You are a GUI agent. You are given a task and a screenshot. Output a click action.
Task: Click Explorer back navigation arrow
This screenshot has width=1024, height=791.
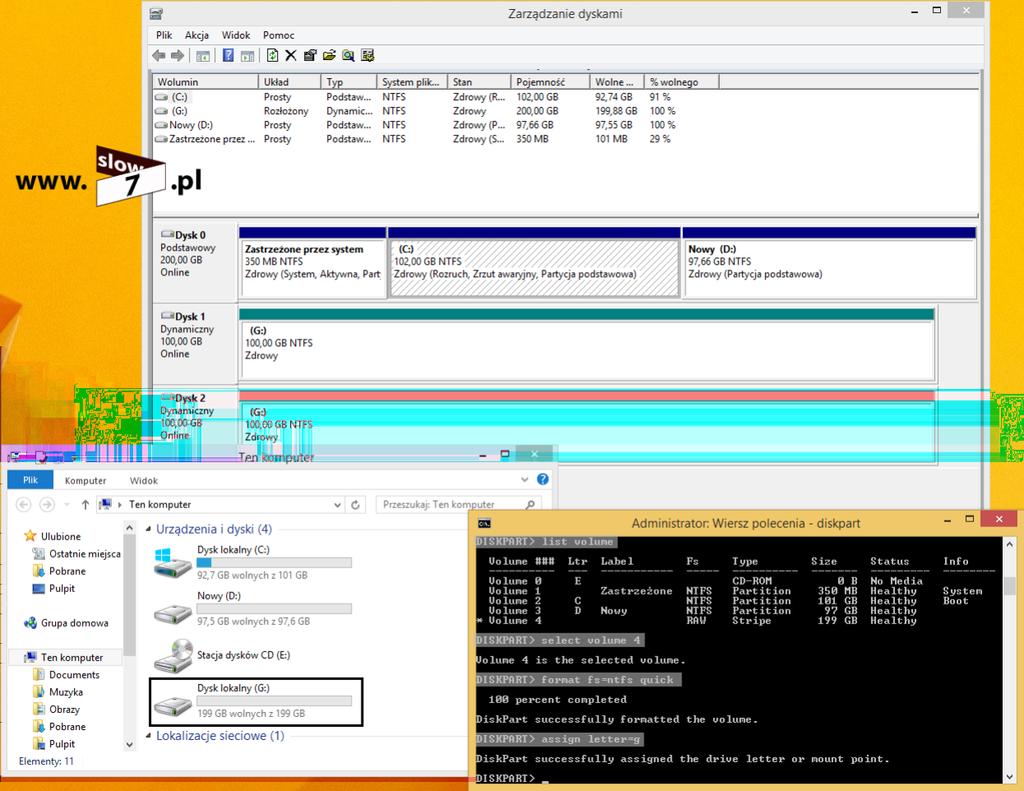[x=24, y=504]
